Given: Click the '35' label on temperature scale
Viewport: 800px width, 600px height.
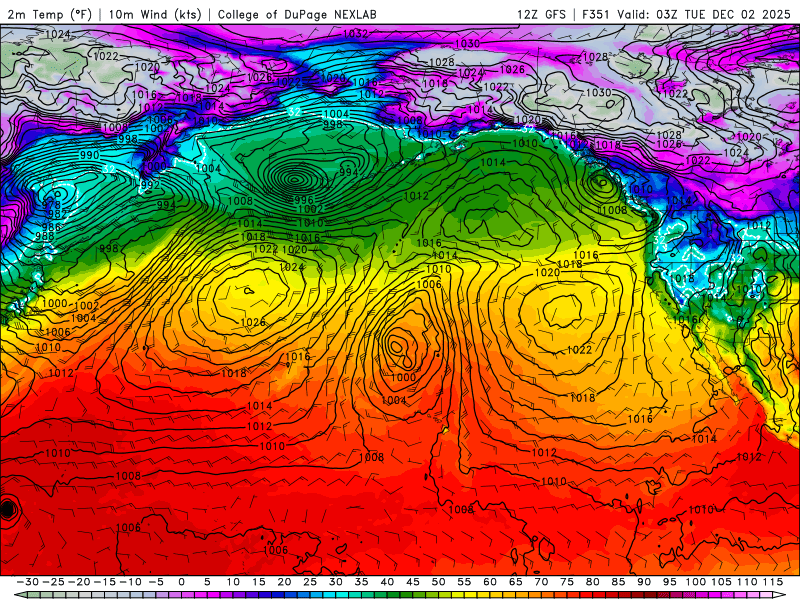Looking at the screenshot, I should (361, 582).
